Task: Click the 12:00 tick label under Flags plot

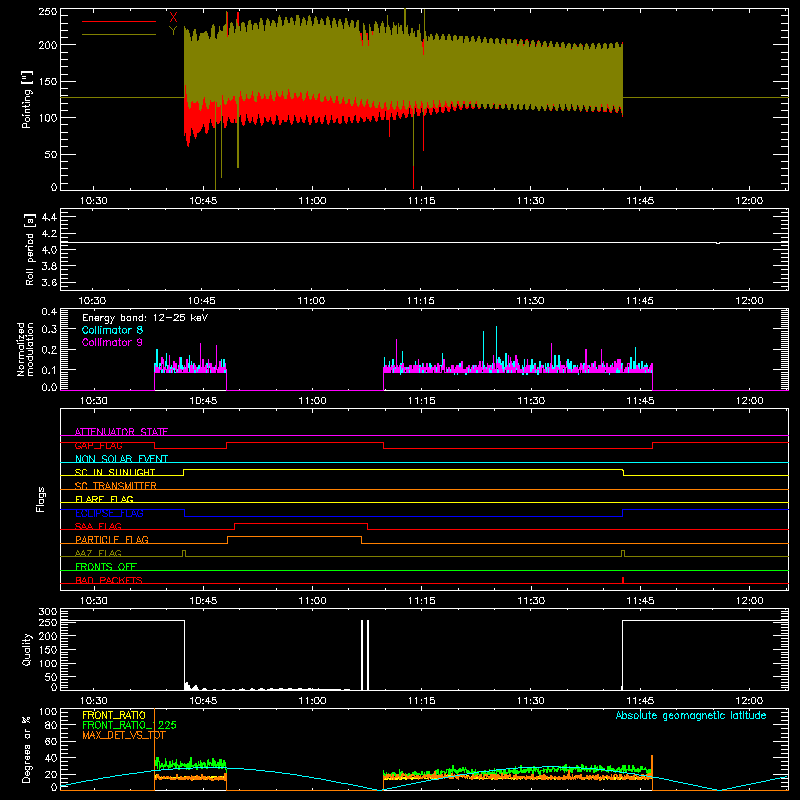Action: coord(749,601)
